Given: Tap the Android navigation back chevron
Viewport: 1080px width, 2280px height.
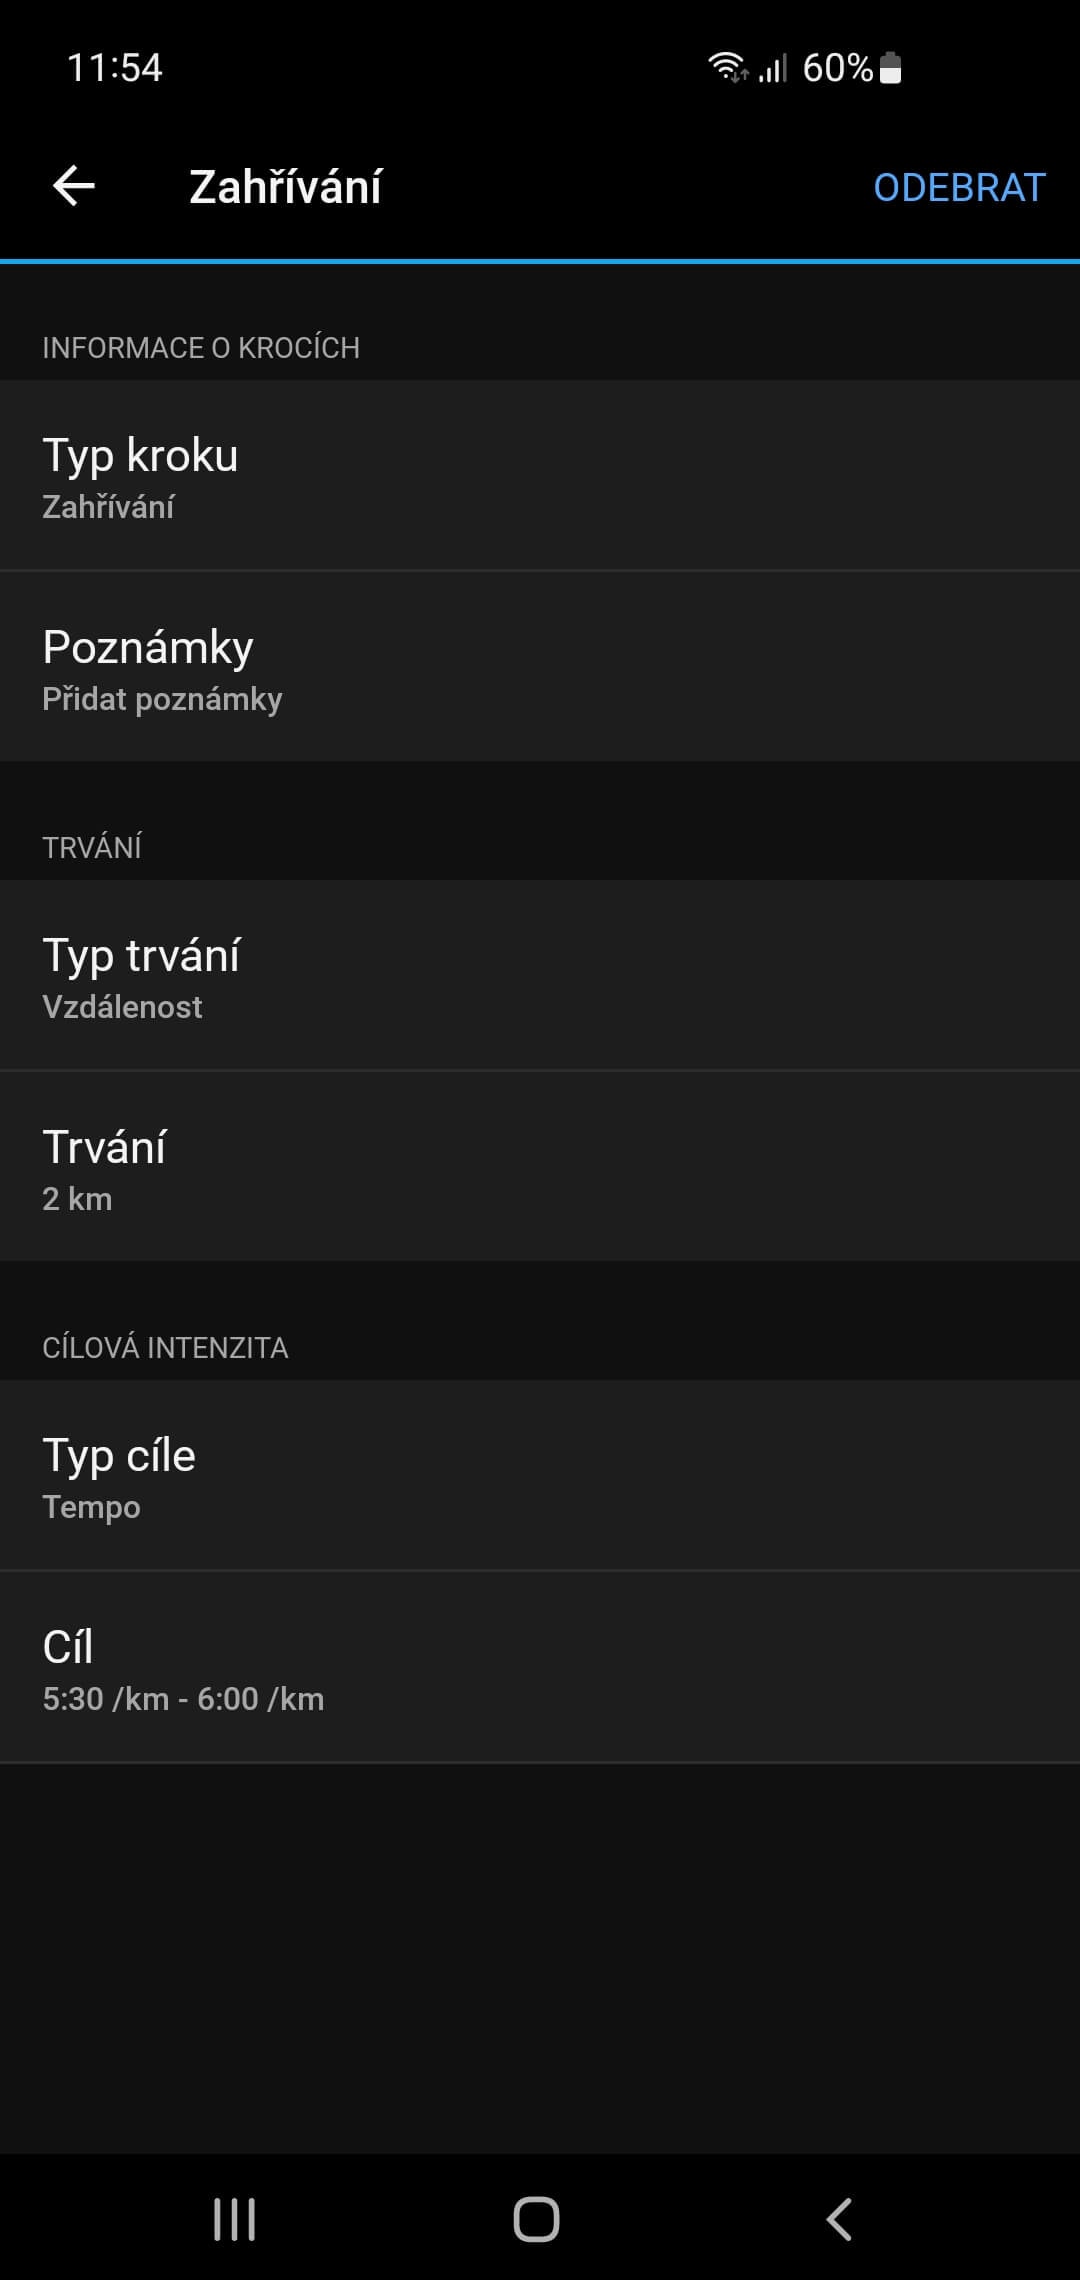Looking at the screenshot, I should [x=840, y=2219].
